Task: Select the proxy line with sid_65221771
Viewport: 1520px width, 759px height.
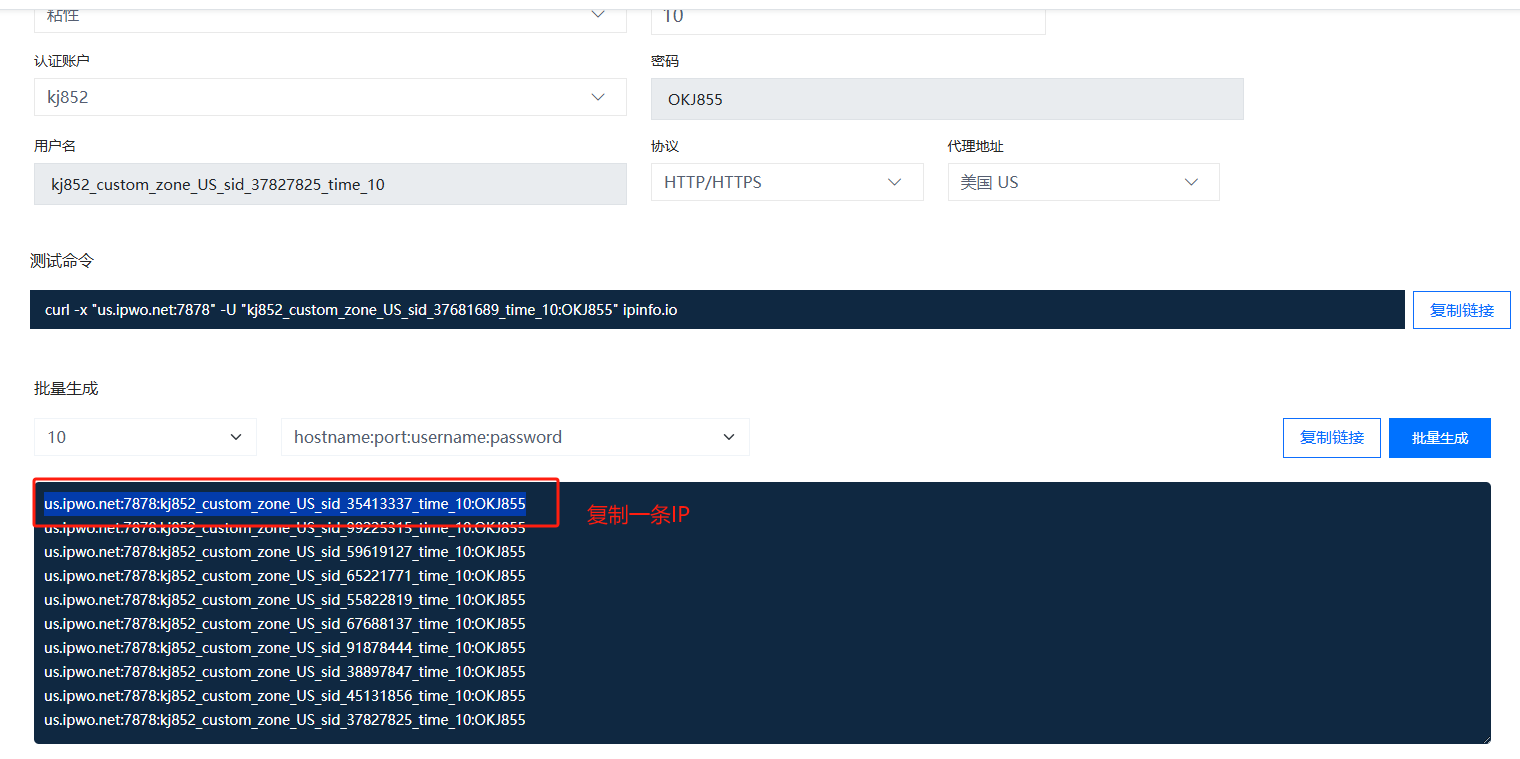Action: 285,576
